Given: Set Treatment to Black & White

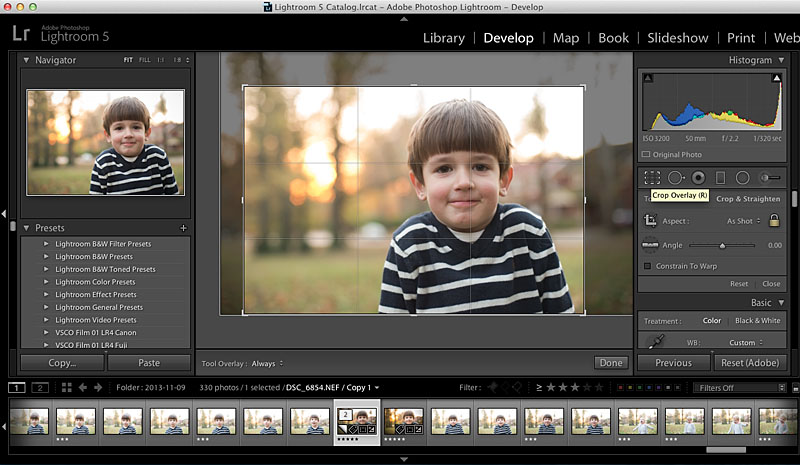Looking at the screenshot, I should [758, 321].
